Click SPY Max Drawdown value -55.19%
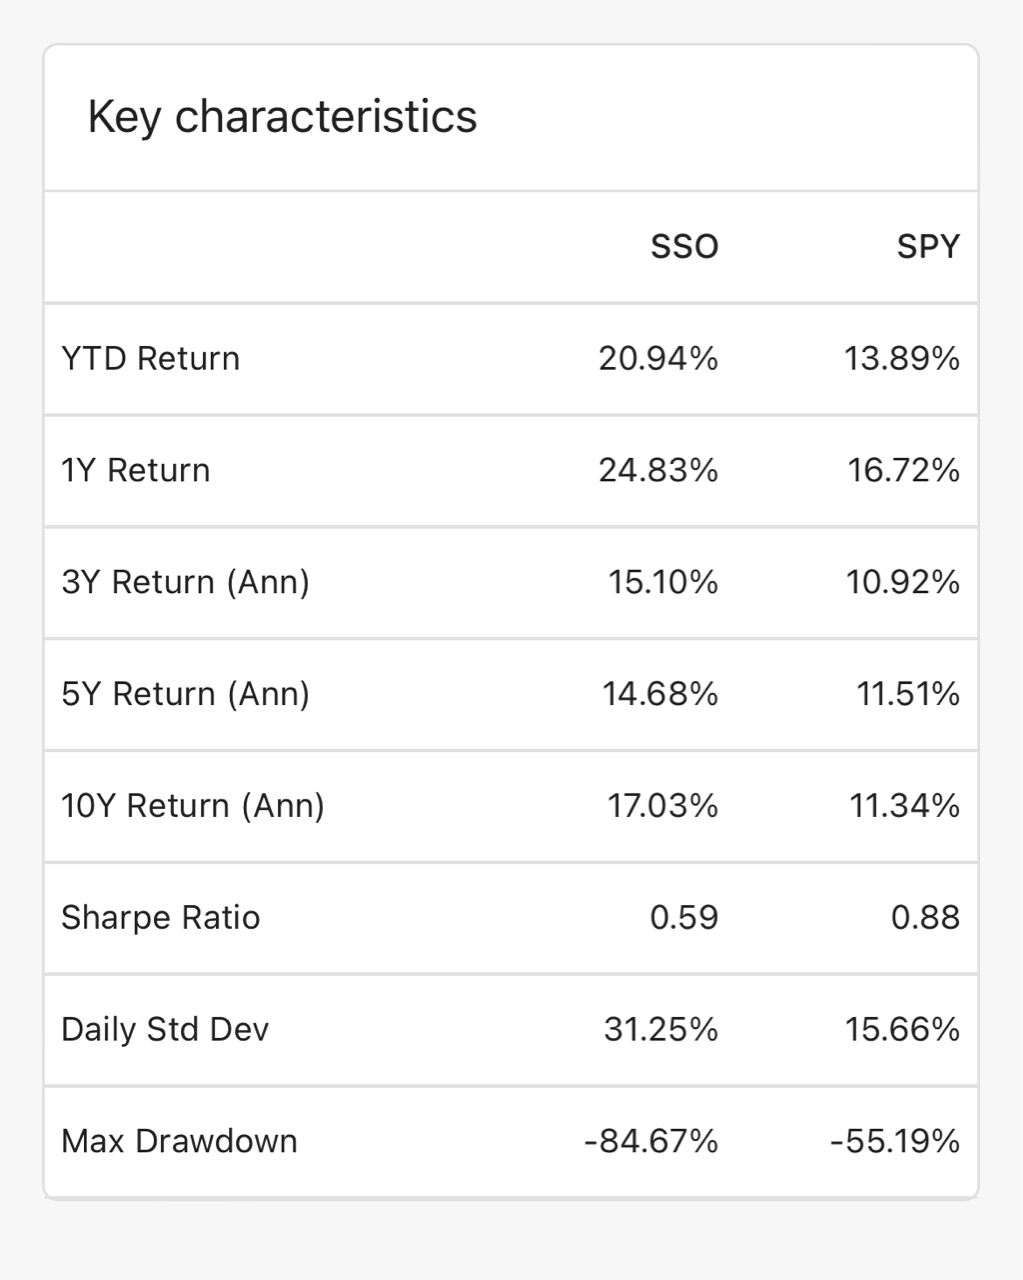The width and height of the screenshot is (1023, 1280). [895, 1141]
